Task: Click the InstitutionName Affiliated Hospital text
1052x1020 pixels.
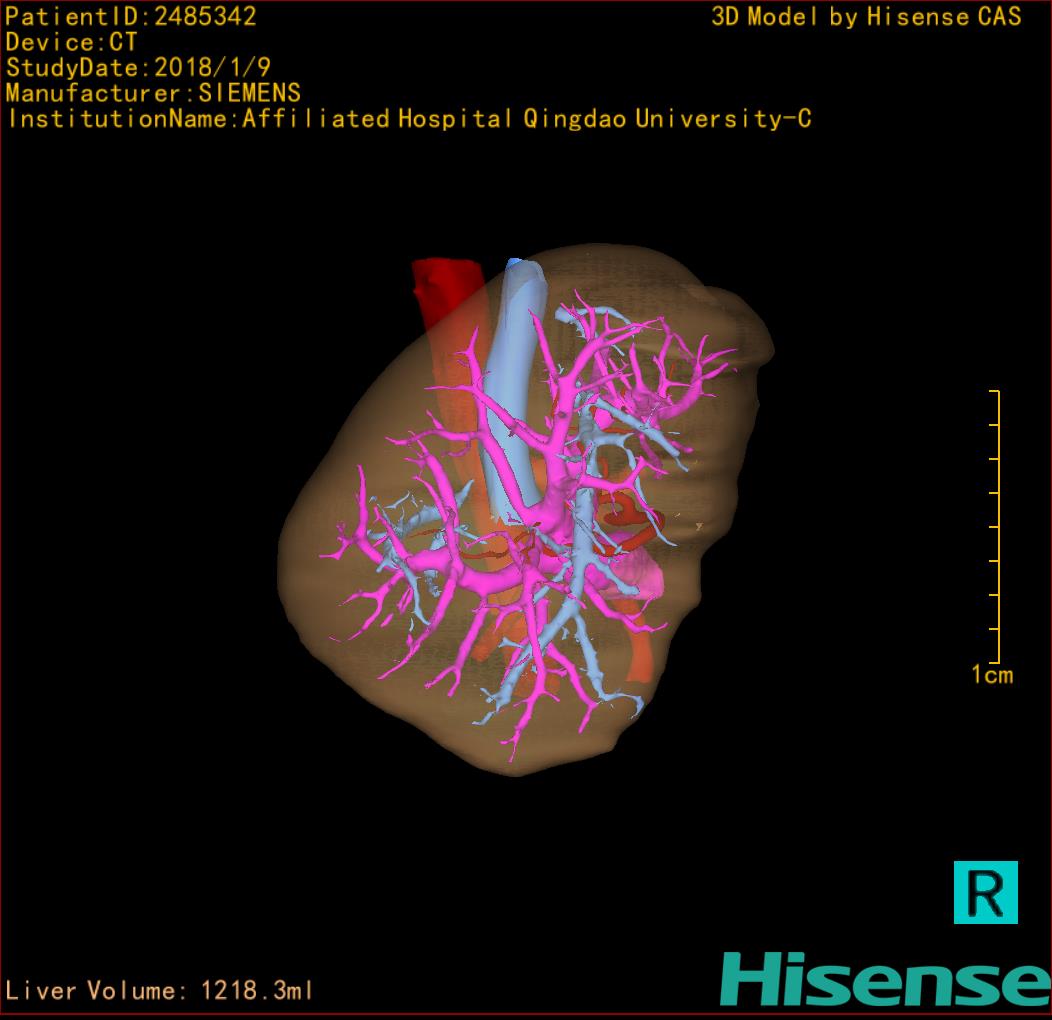Action: click(409, 119)
